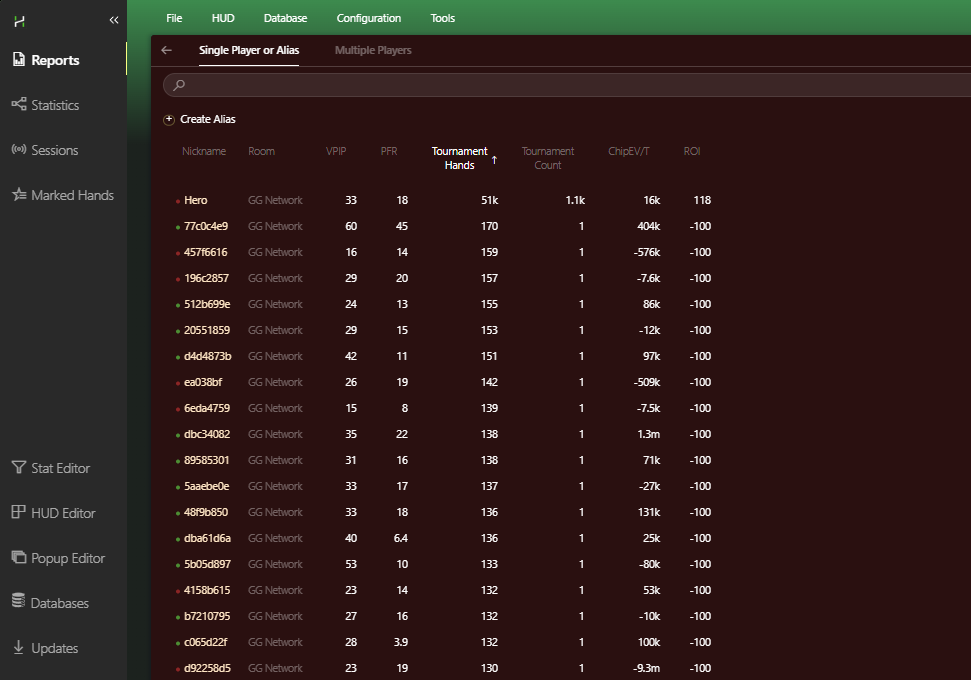
Task: Open the Configuration menu
Action: (x=368, y=18)
